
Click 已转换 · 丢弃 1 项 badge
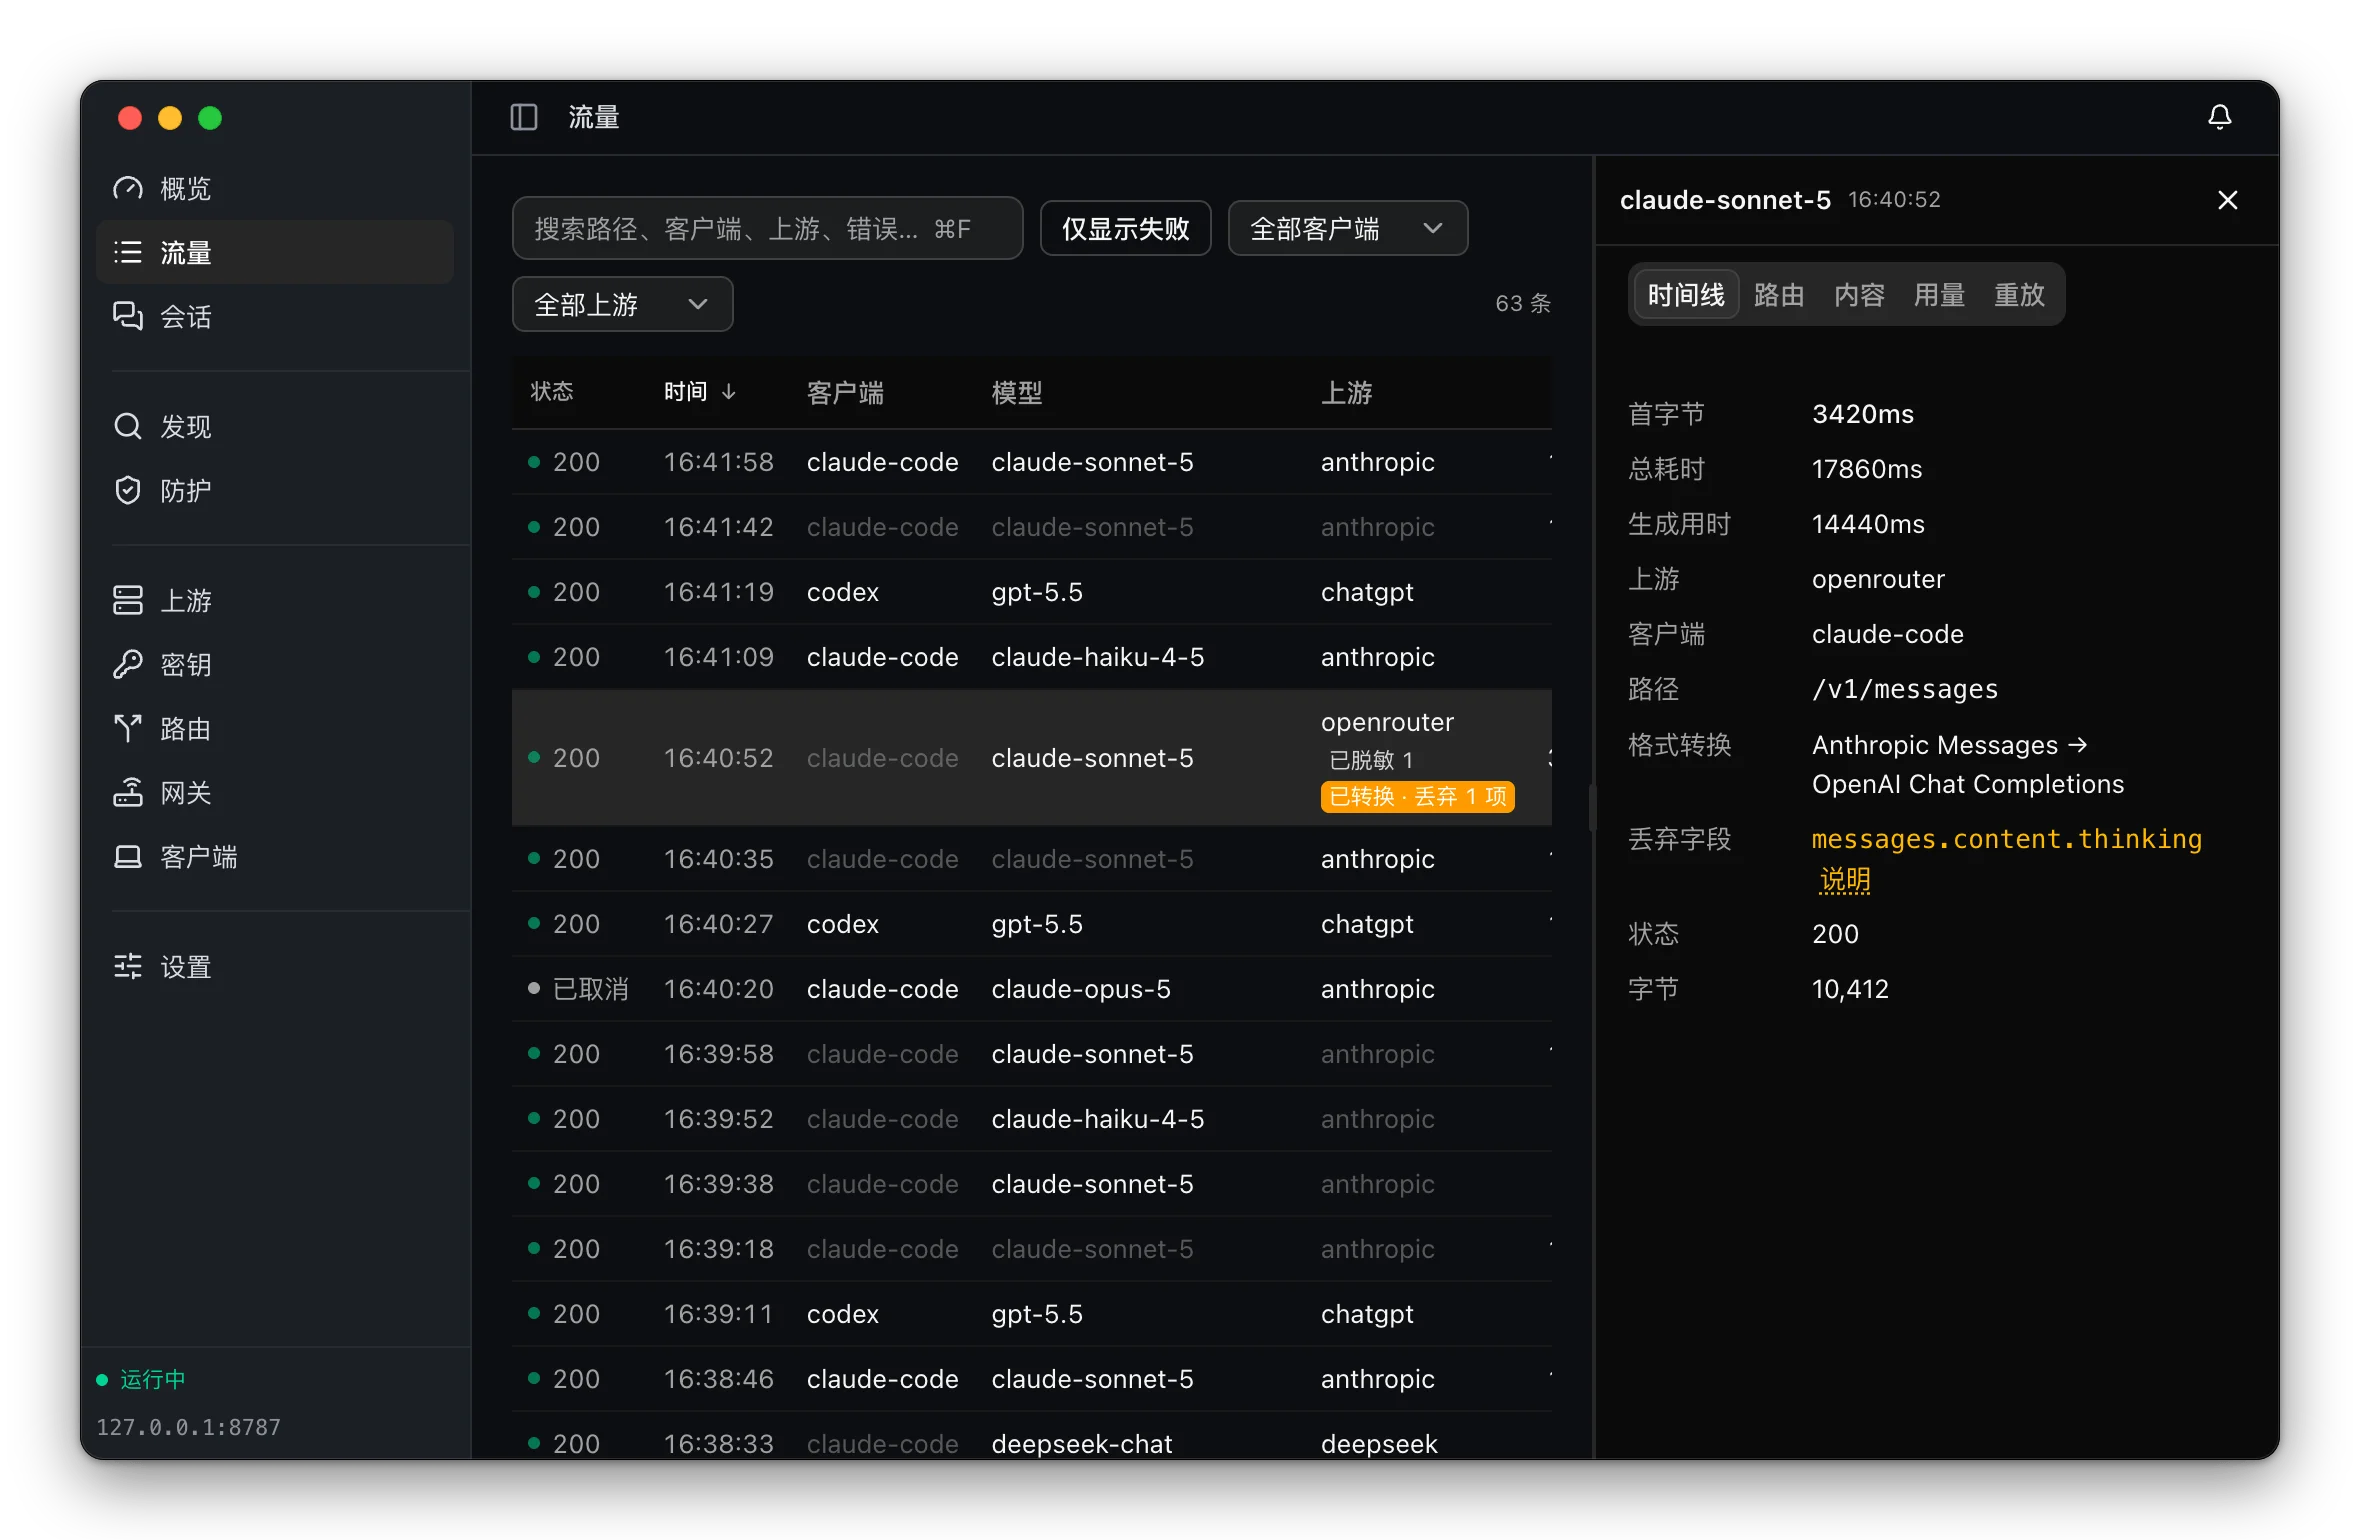click(x=1417, y=796)
